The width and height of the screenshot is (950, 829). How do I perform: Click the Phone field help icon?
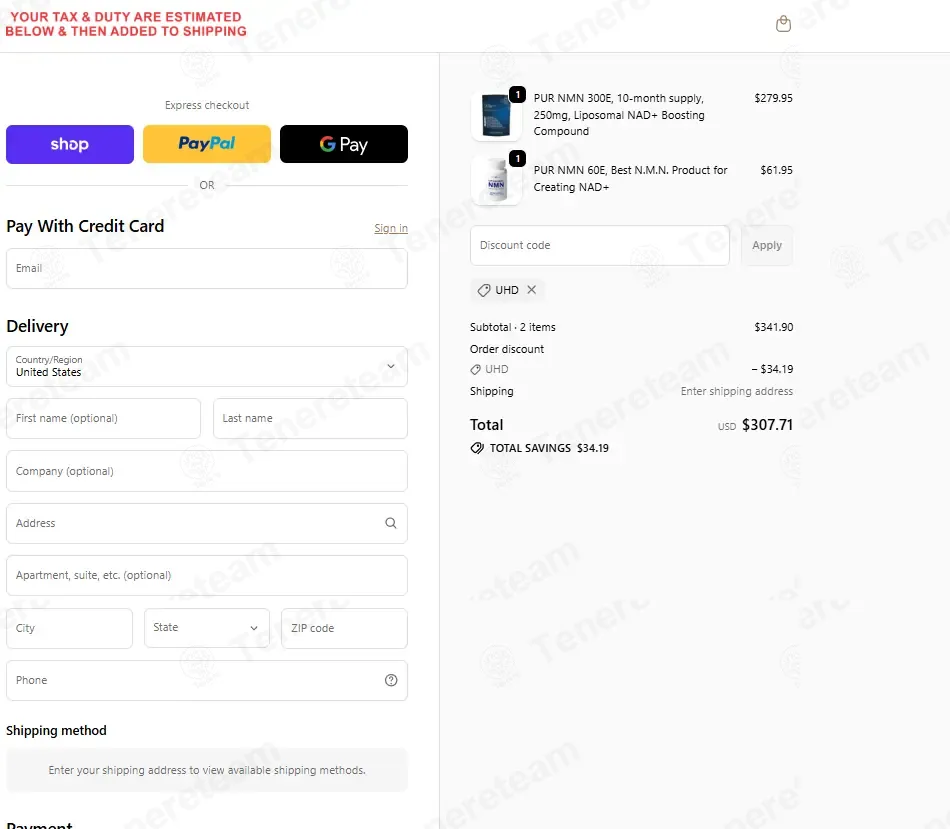tap(391, 680)
